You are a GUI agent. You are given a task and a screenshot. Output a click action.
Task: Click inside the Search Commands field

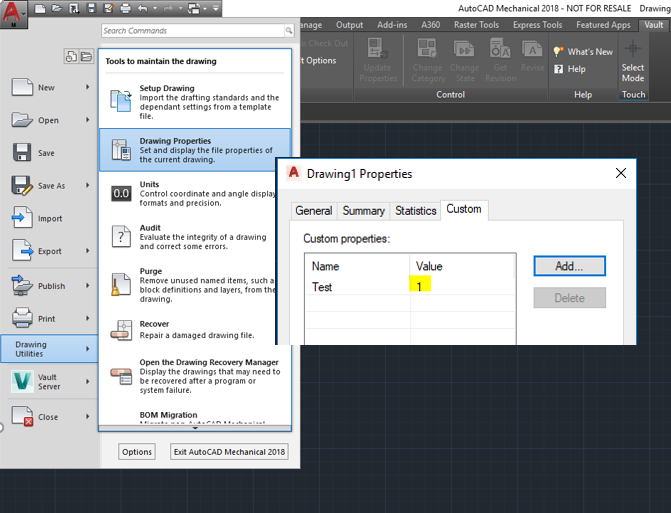(x=193, y=30)
